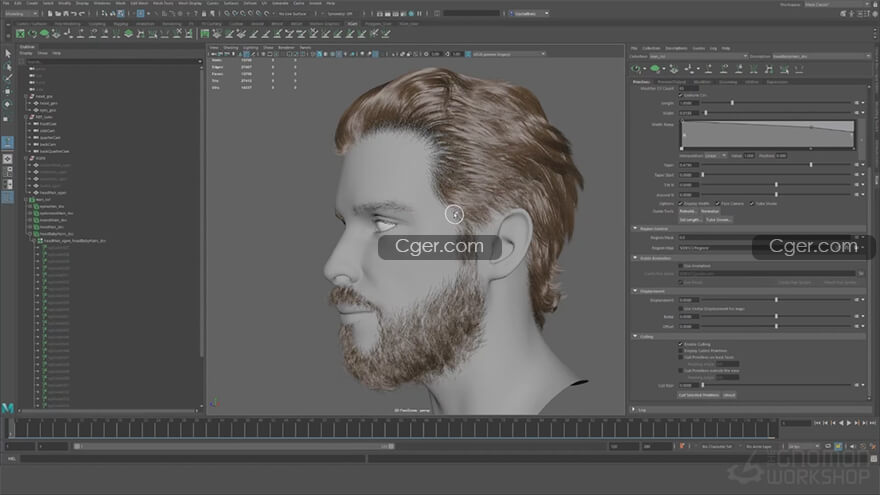Disable the Enable Culling checkbox
The image size is (880, 495).
point(681,344)
